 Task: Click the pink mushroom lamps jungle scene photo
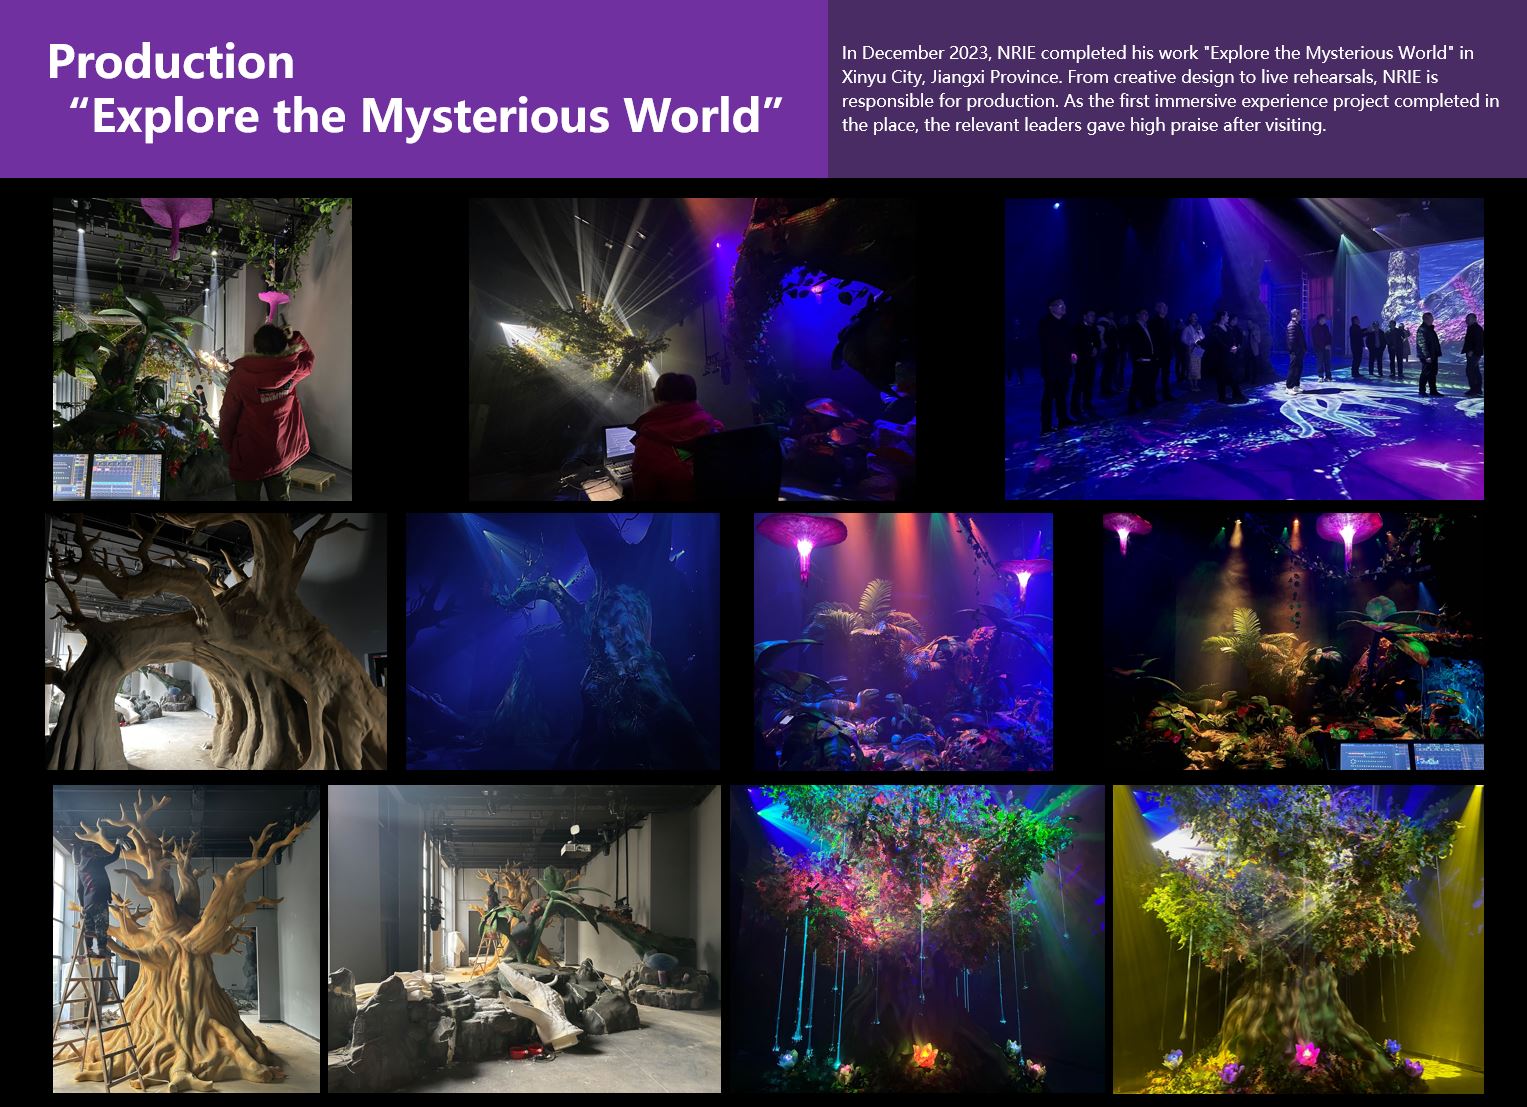[x=902, y=642]
